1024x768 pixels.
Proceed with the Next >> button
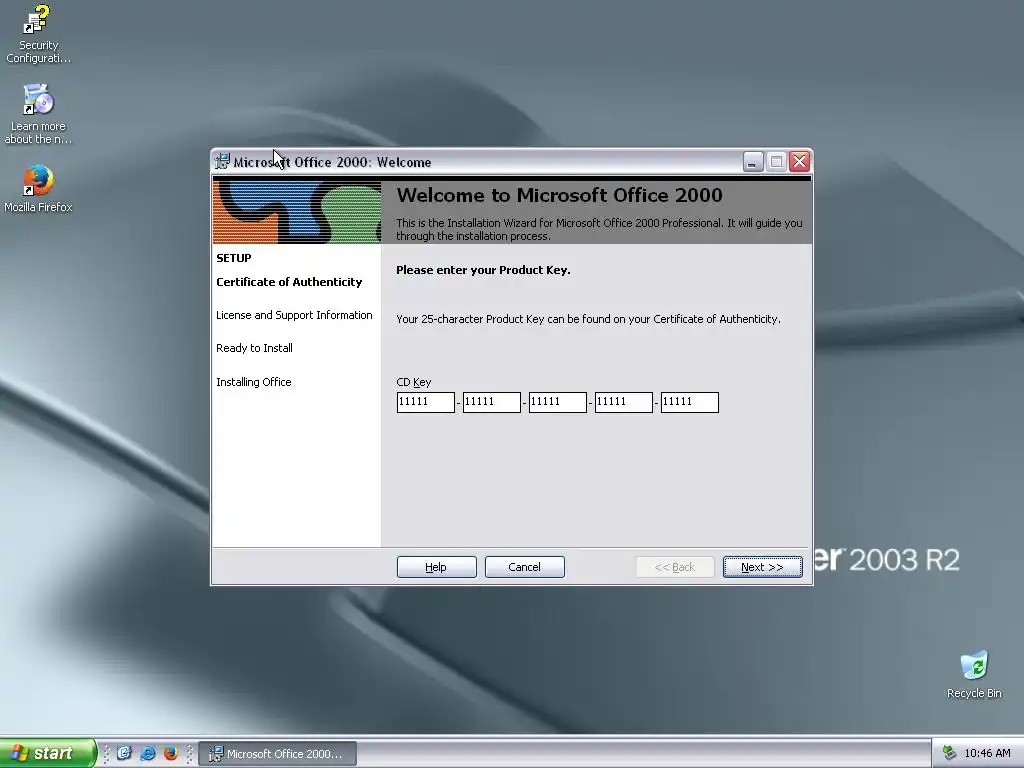pyautogui.click(x=762, y=567)
